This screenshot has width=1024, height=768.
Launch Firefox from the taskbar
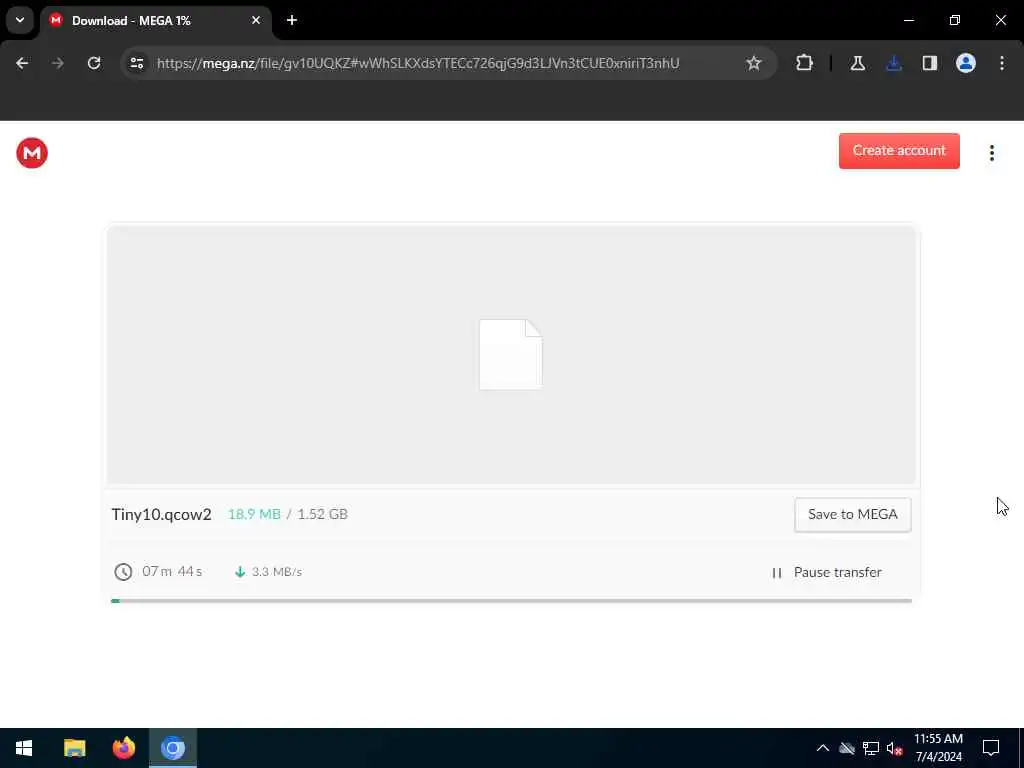point(123,748)
